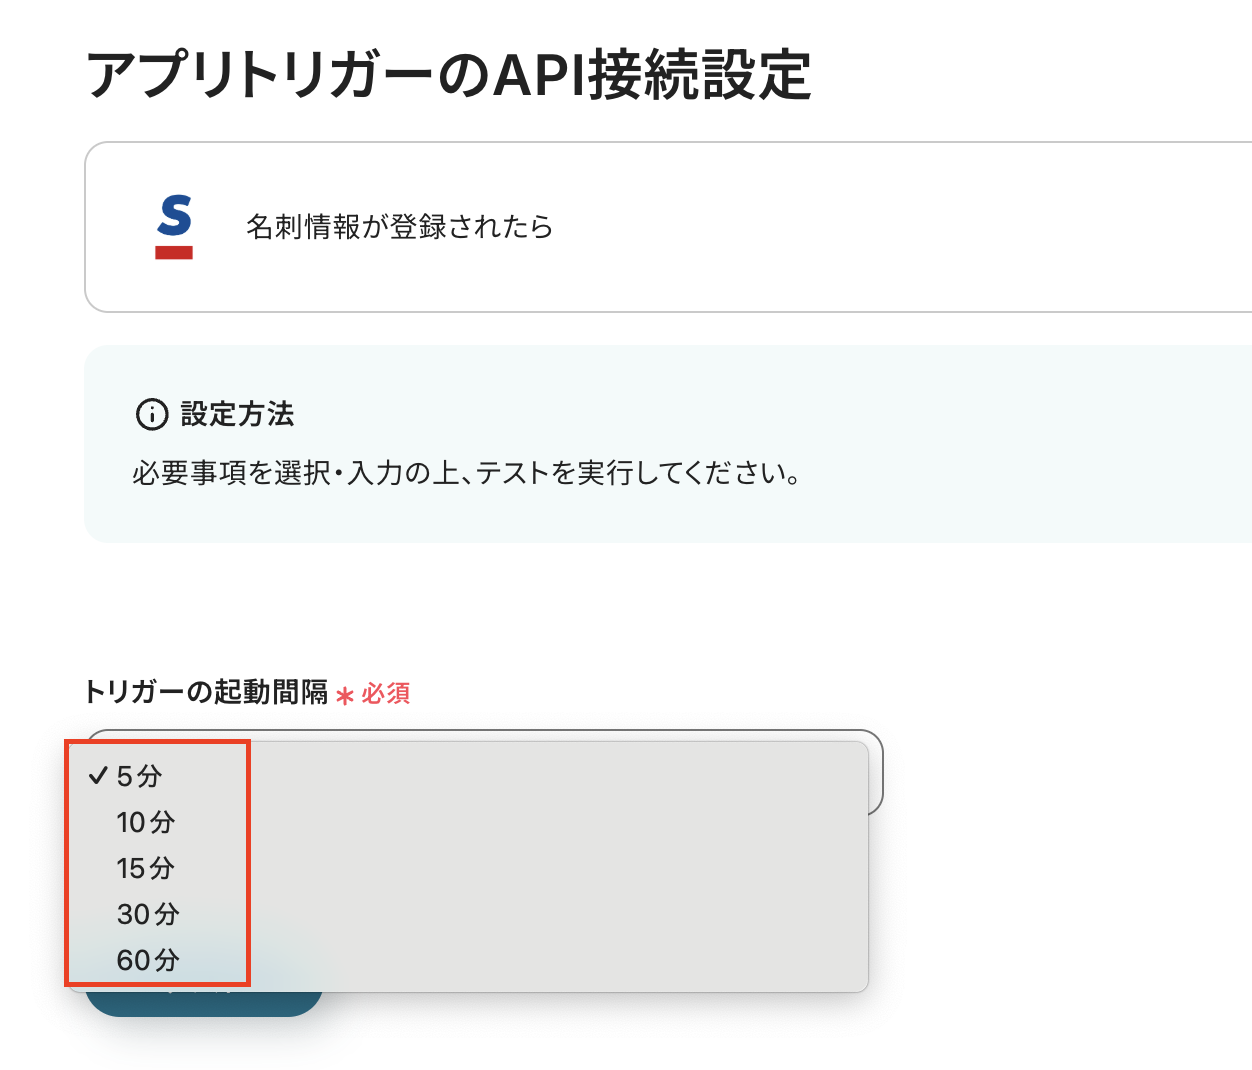This screenshot has height=1070, width=1252.
Task: Choose 10分 from the interval list
Action: (x=145, y=822)
